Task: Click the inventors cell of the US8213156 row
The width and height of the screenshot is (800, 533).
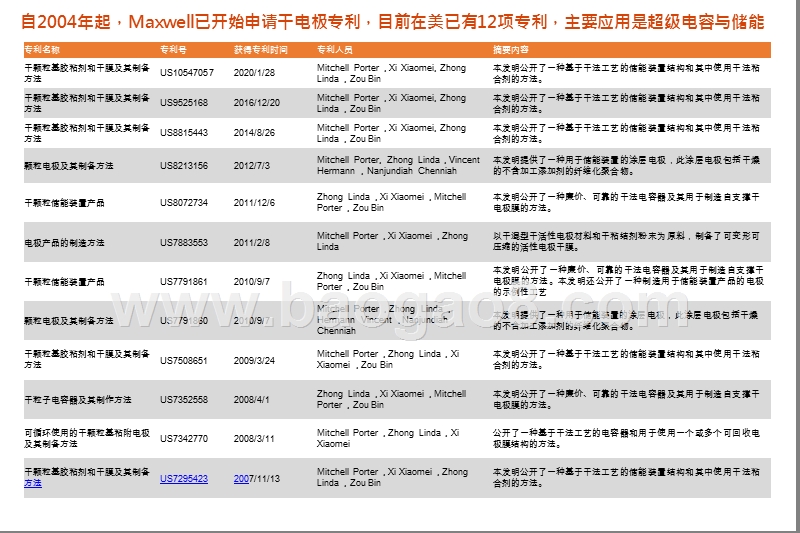Action: [x=398, y=165]
